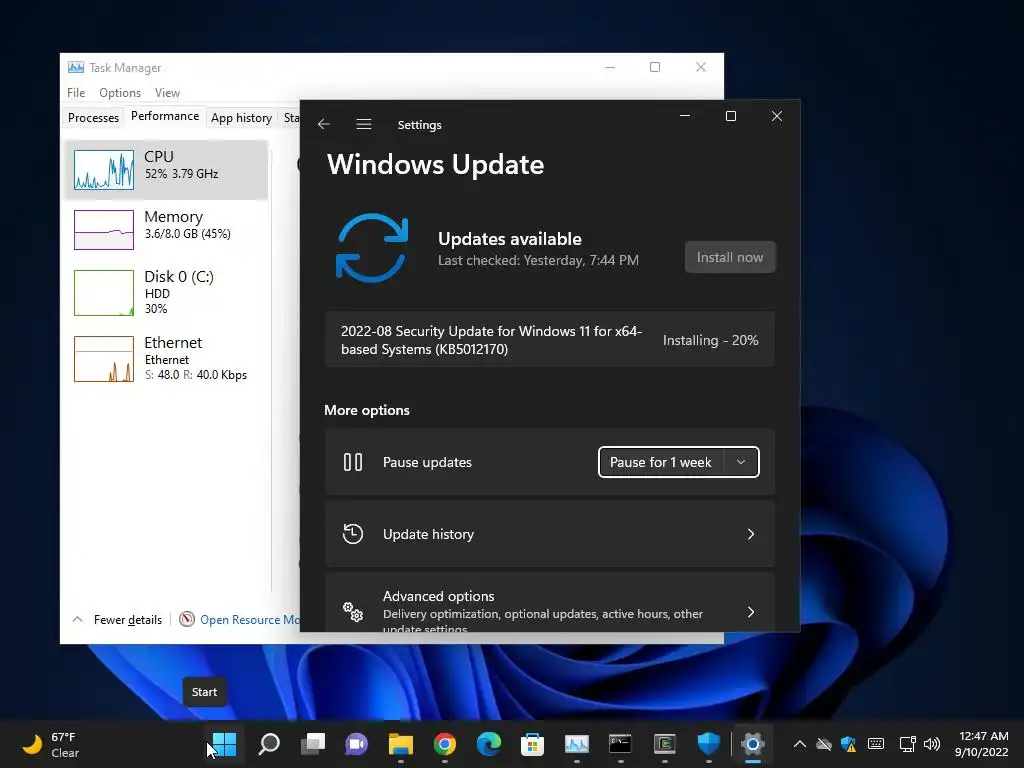The image size is (1024, 768).
Task: Click the security warning tray icon
Action: (x=848, y=744)
